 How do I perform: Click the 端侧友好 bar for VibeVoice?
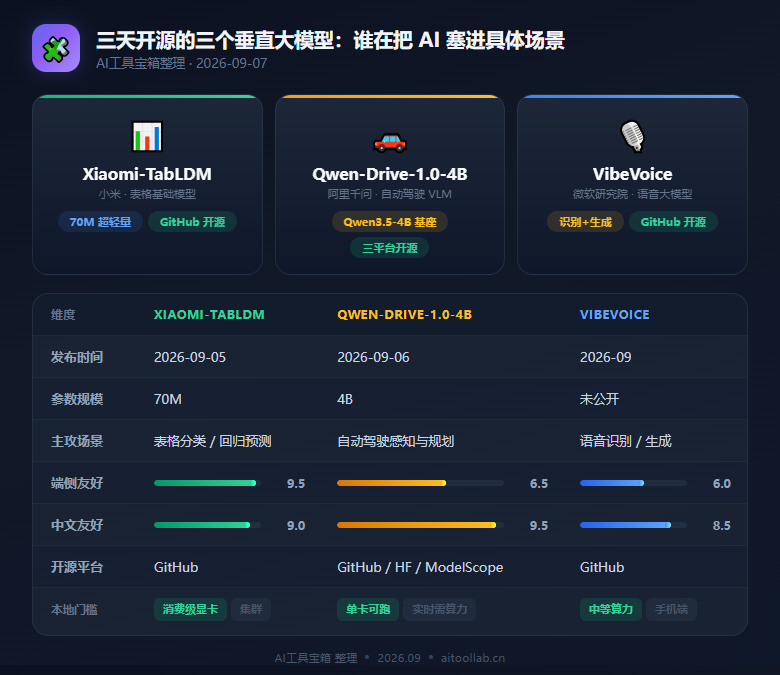point(633,483)
